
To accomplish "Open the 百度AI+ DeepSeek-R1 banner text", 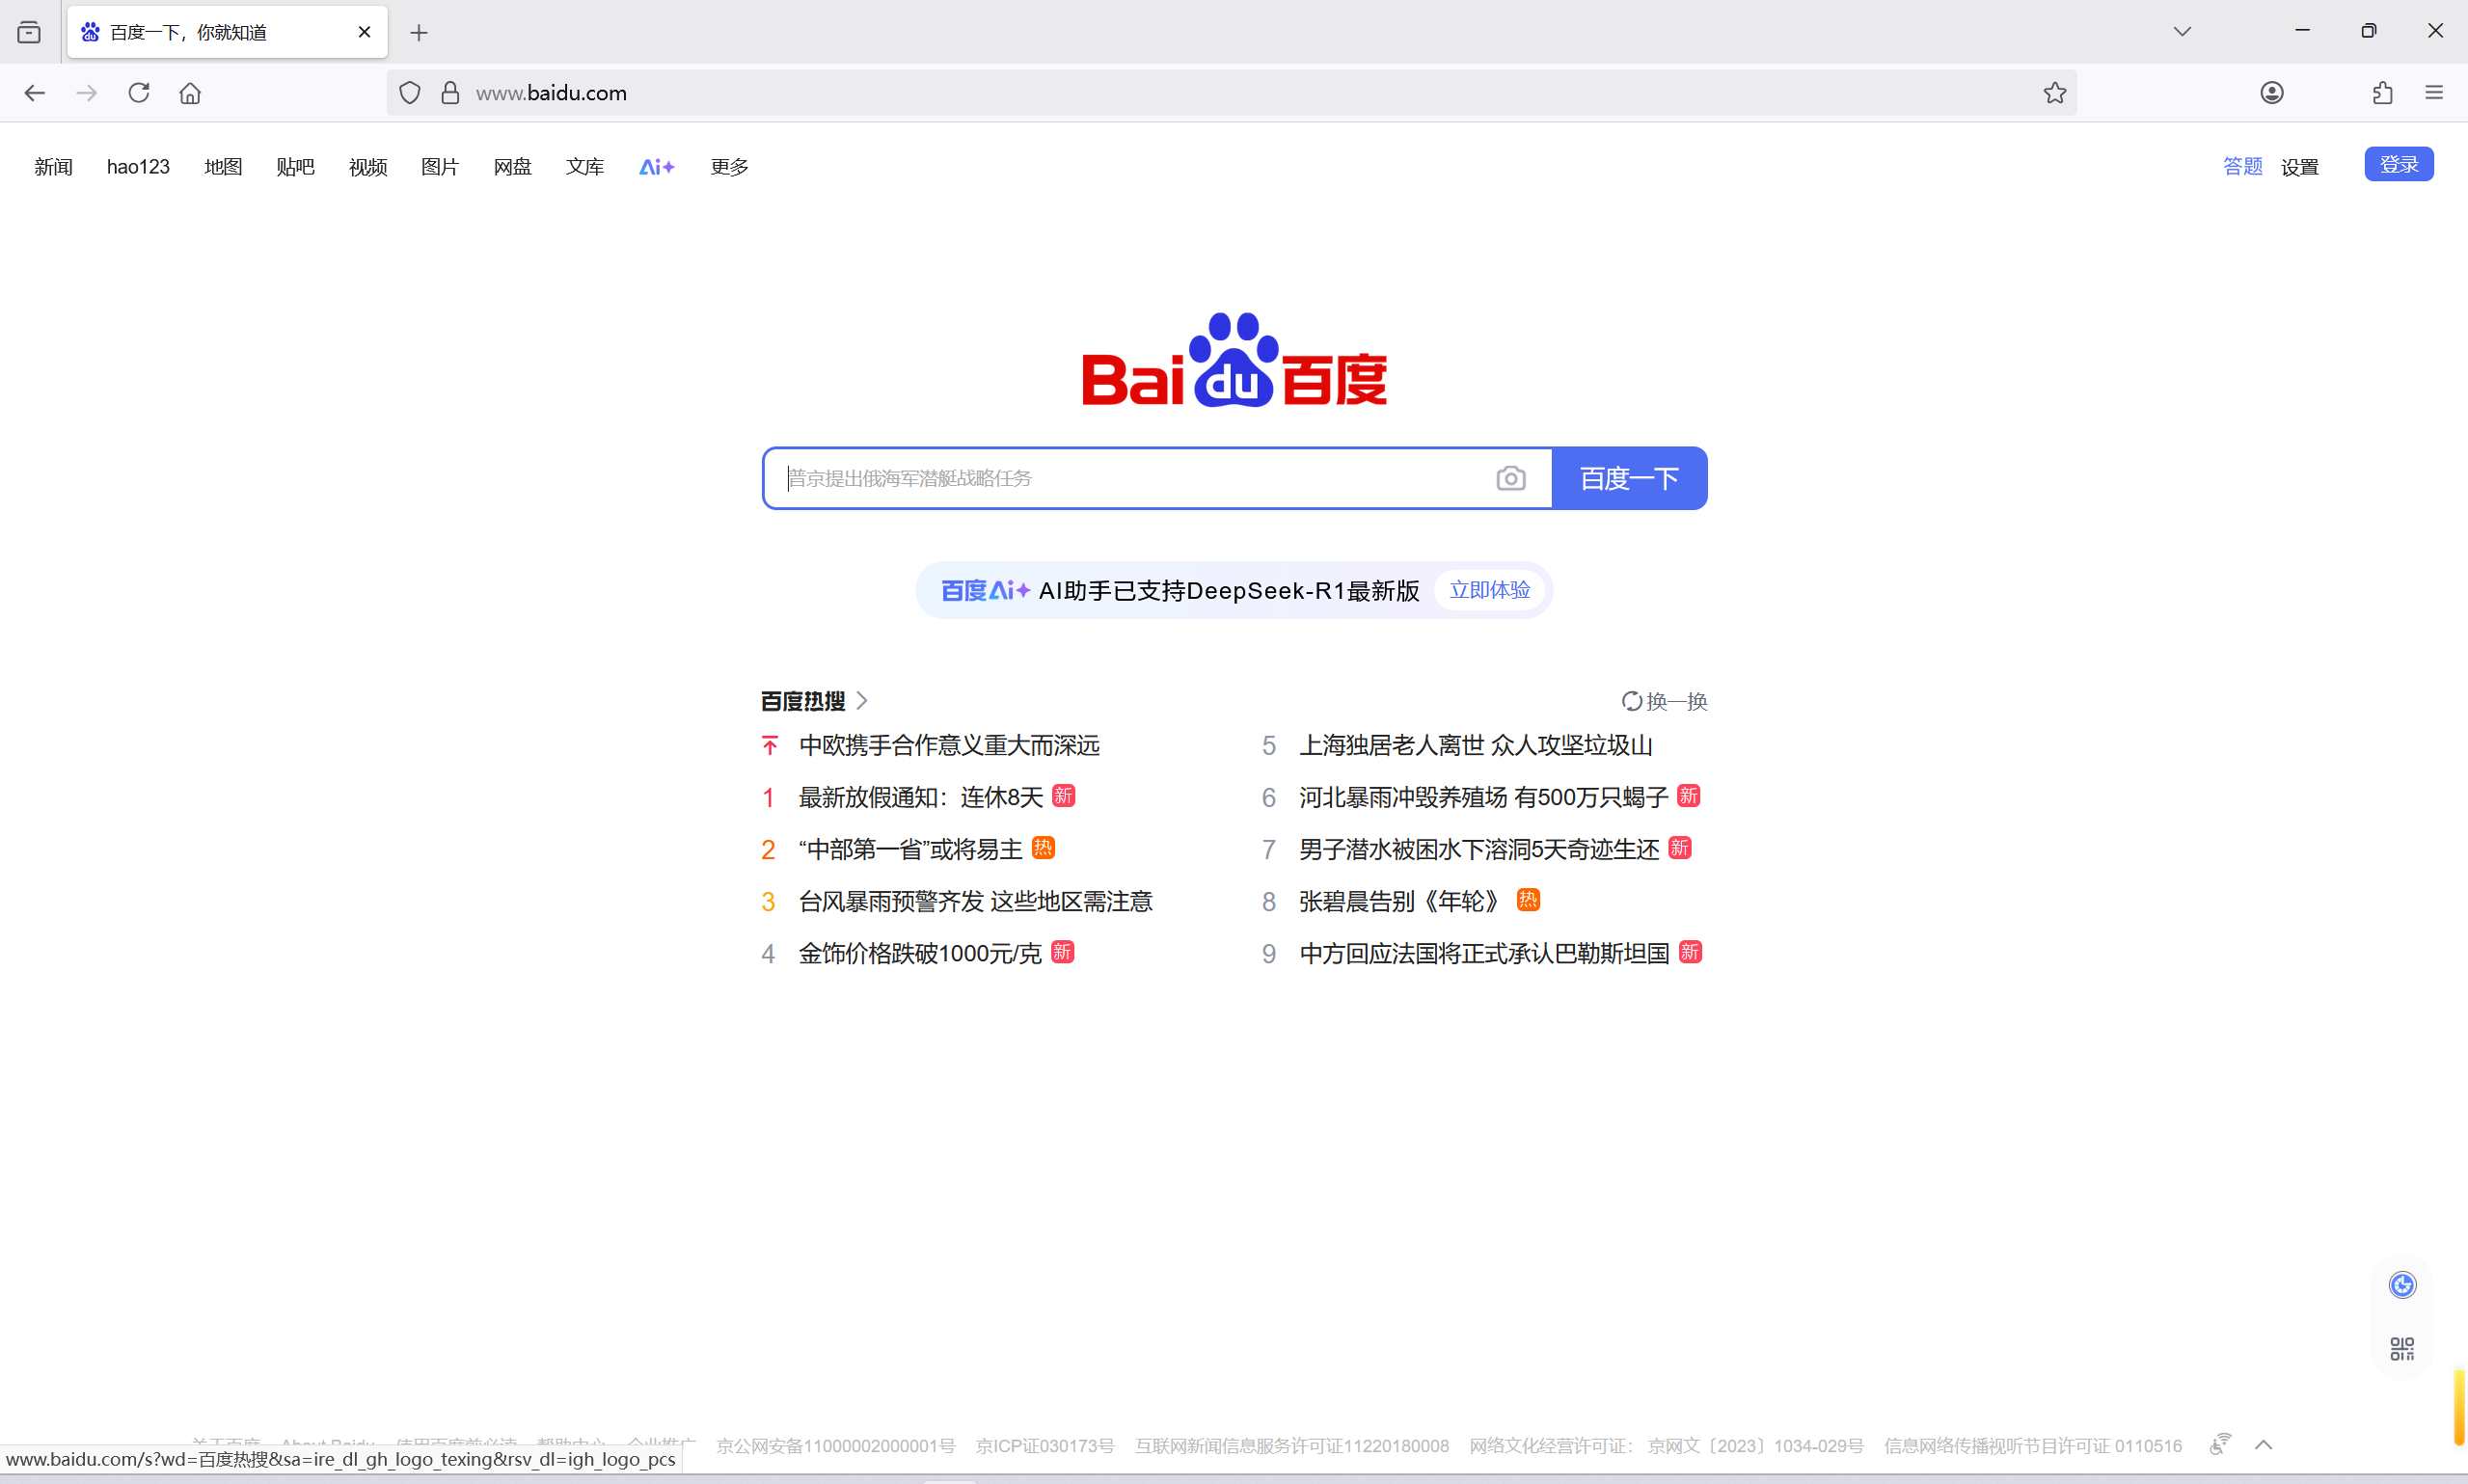I will pos(1180,591).
